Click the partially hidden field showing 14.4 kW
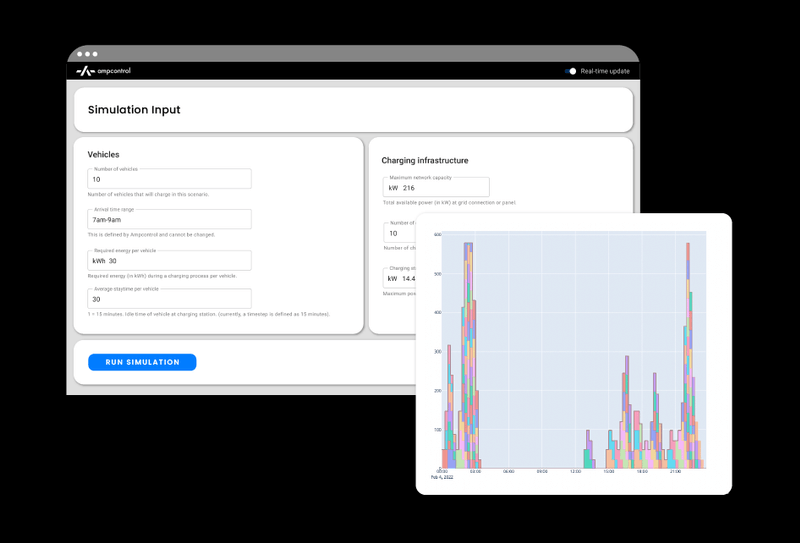Image resolution: width=800 pixels, height=543 pixels. (399, 278)
